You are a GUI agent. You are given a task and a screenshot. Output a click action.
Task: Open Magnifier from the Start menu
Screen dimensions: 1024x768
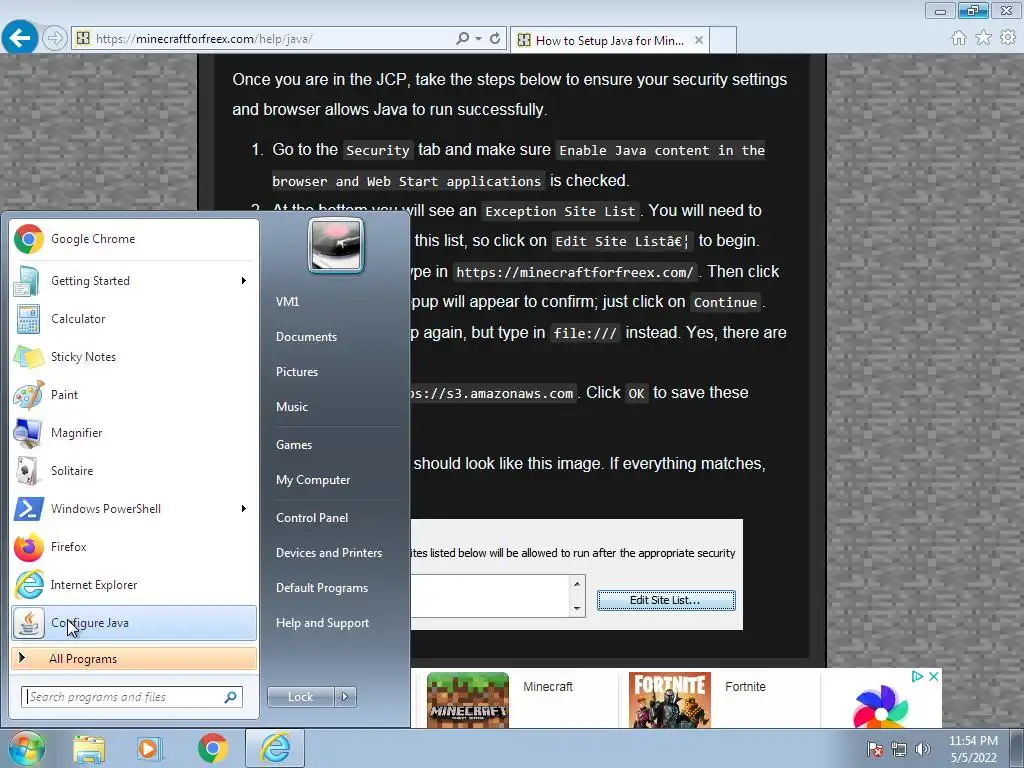point(134,432)
